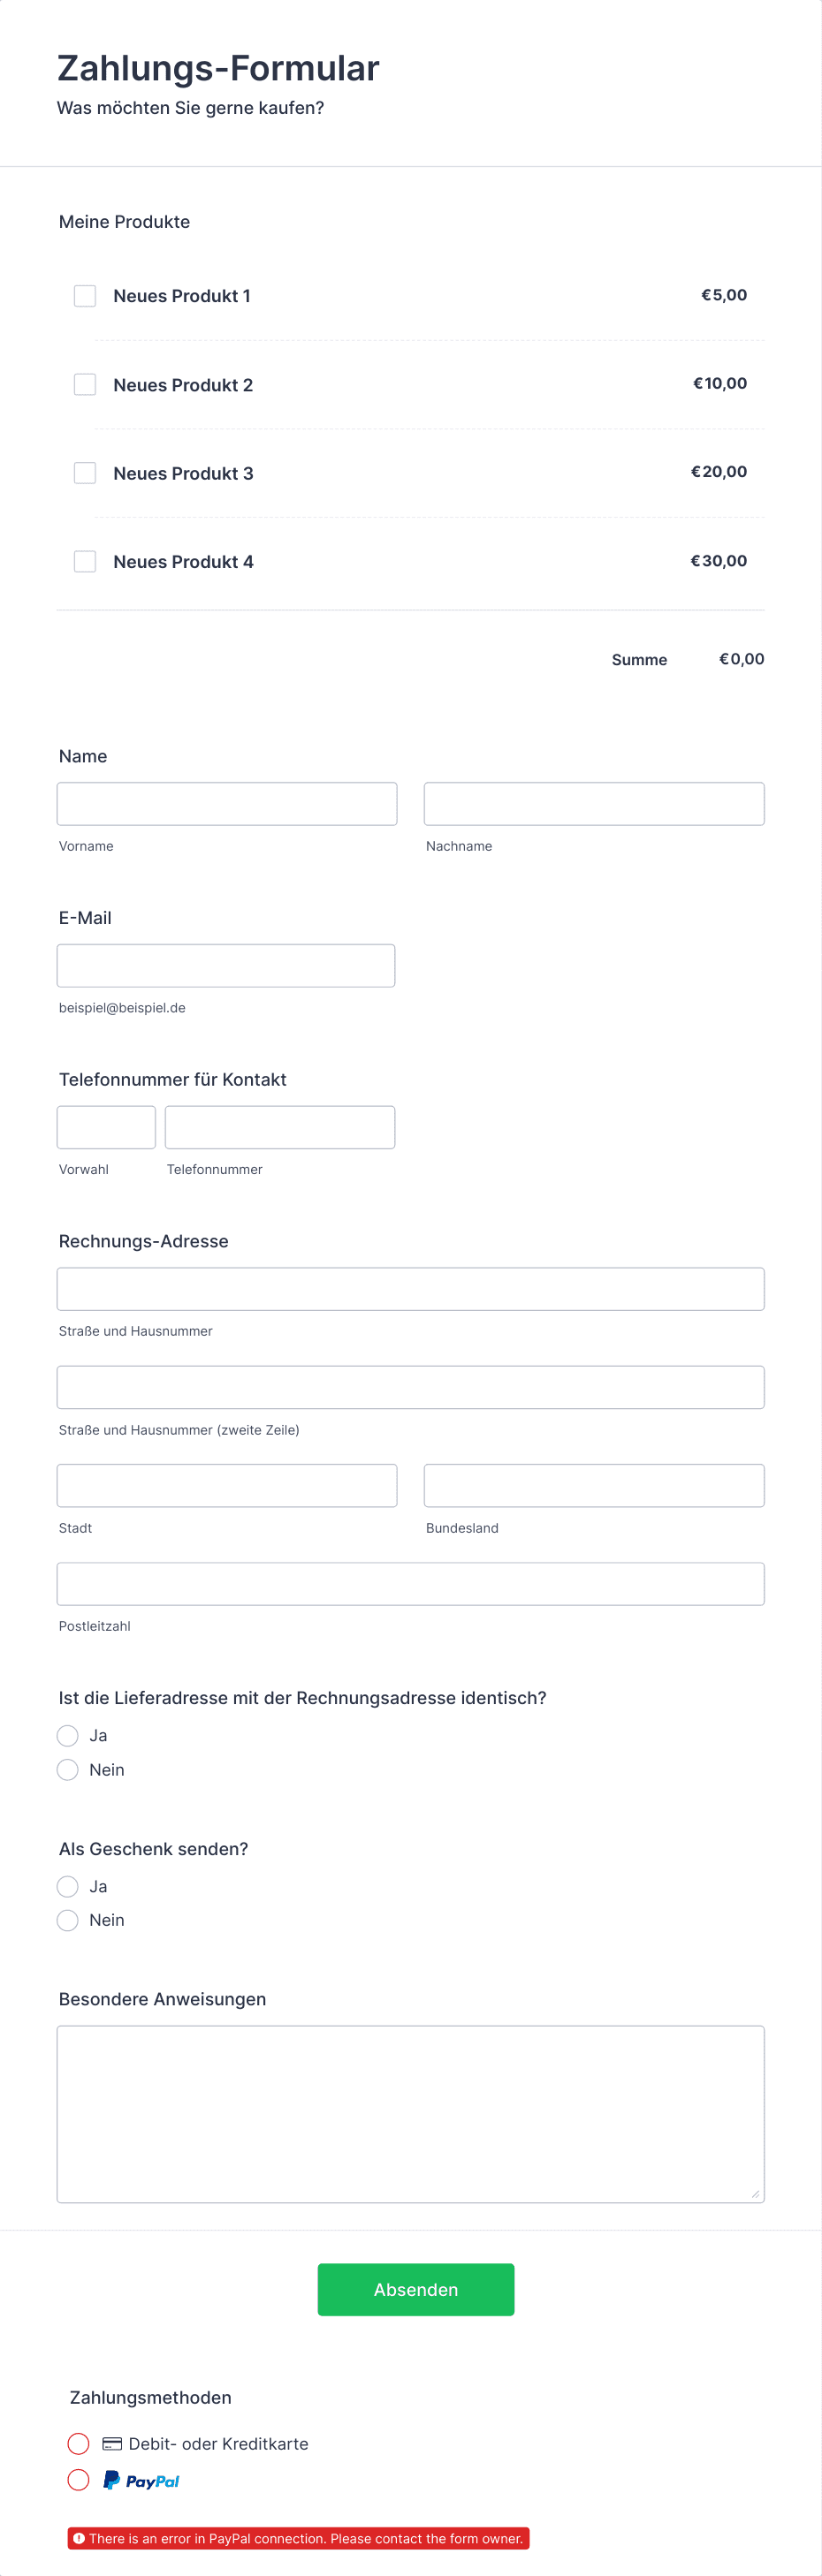Click the credit card icon

[112, 2443]
